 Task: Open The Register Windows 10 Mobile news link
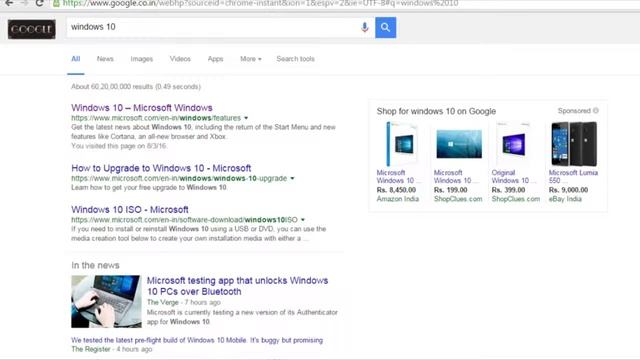pyautogui.click(x=197, y=340)
